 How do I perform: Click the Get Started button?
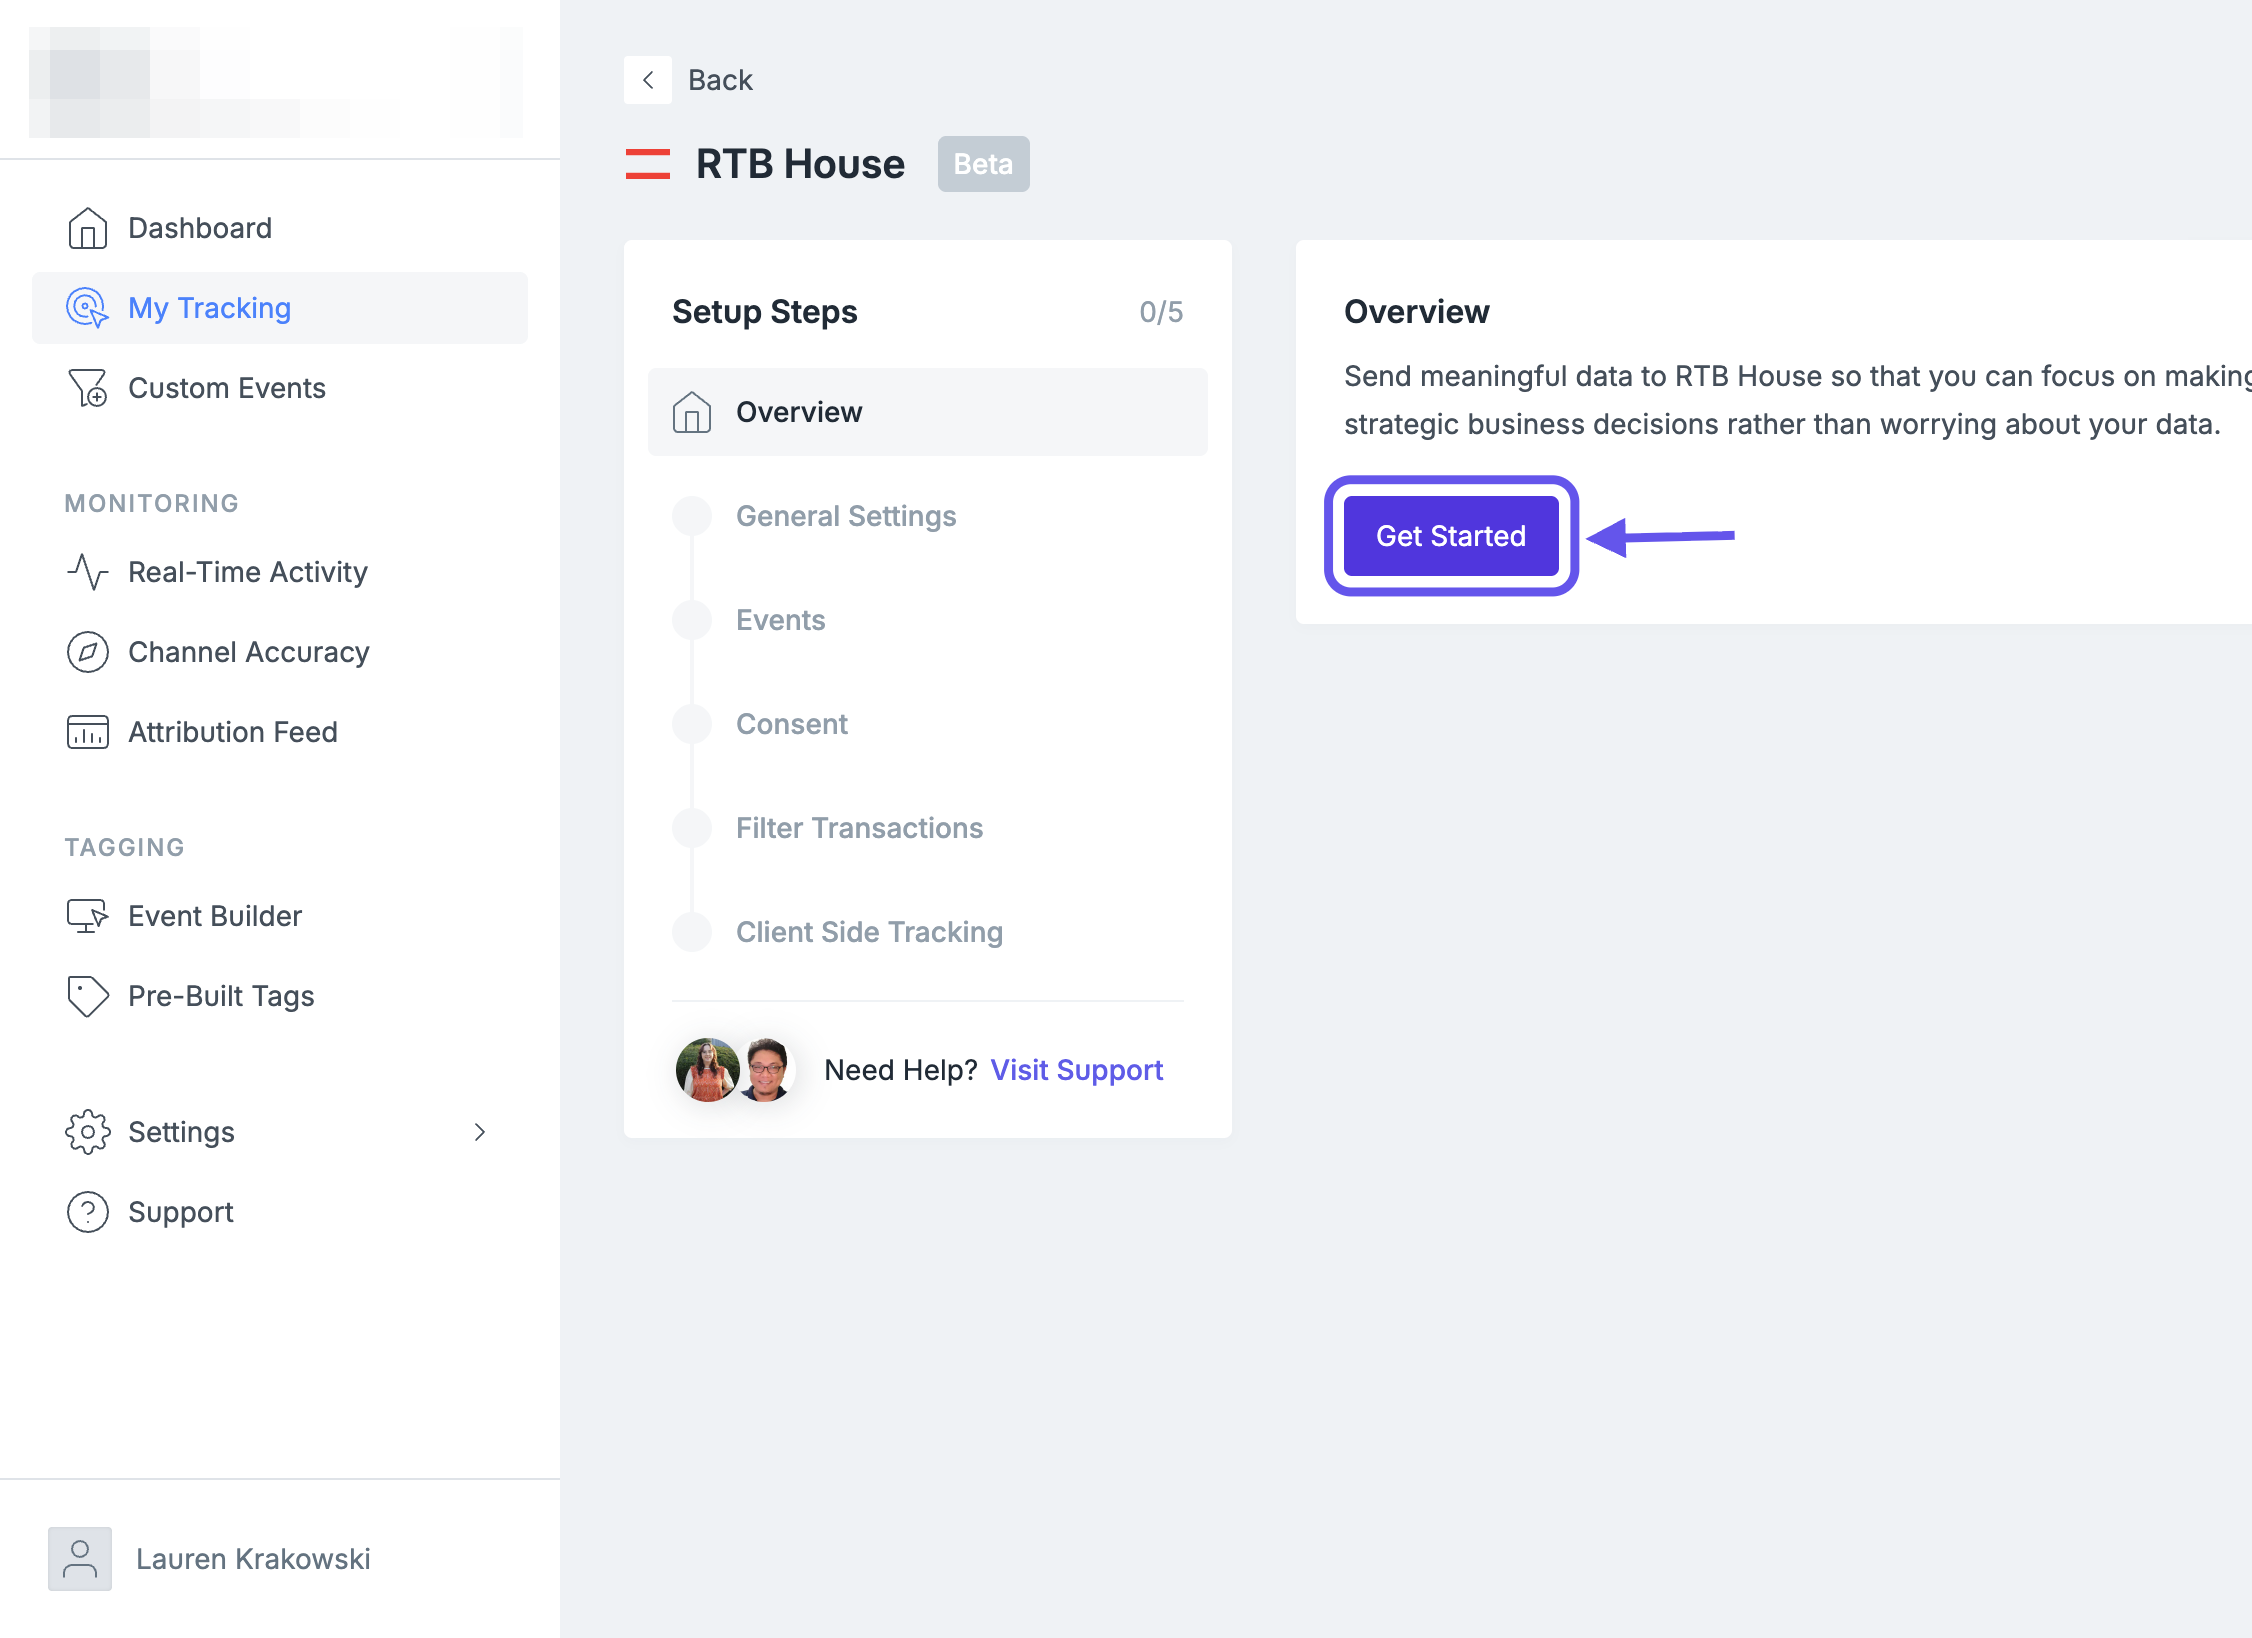1451,536
